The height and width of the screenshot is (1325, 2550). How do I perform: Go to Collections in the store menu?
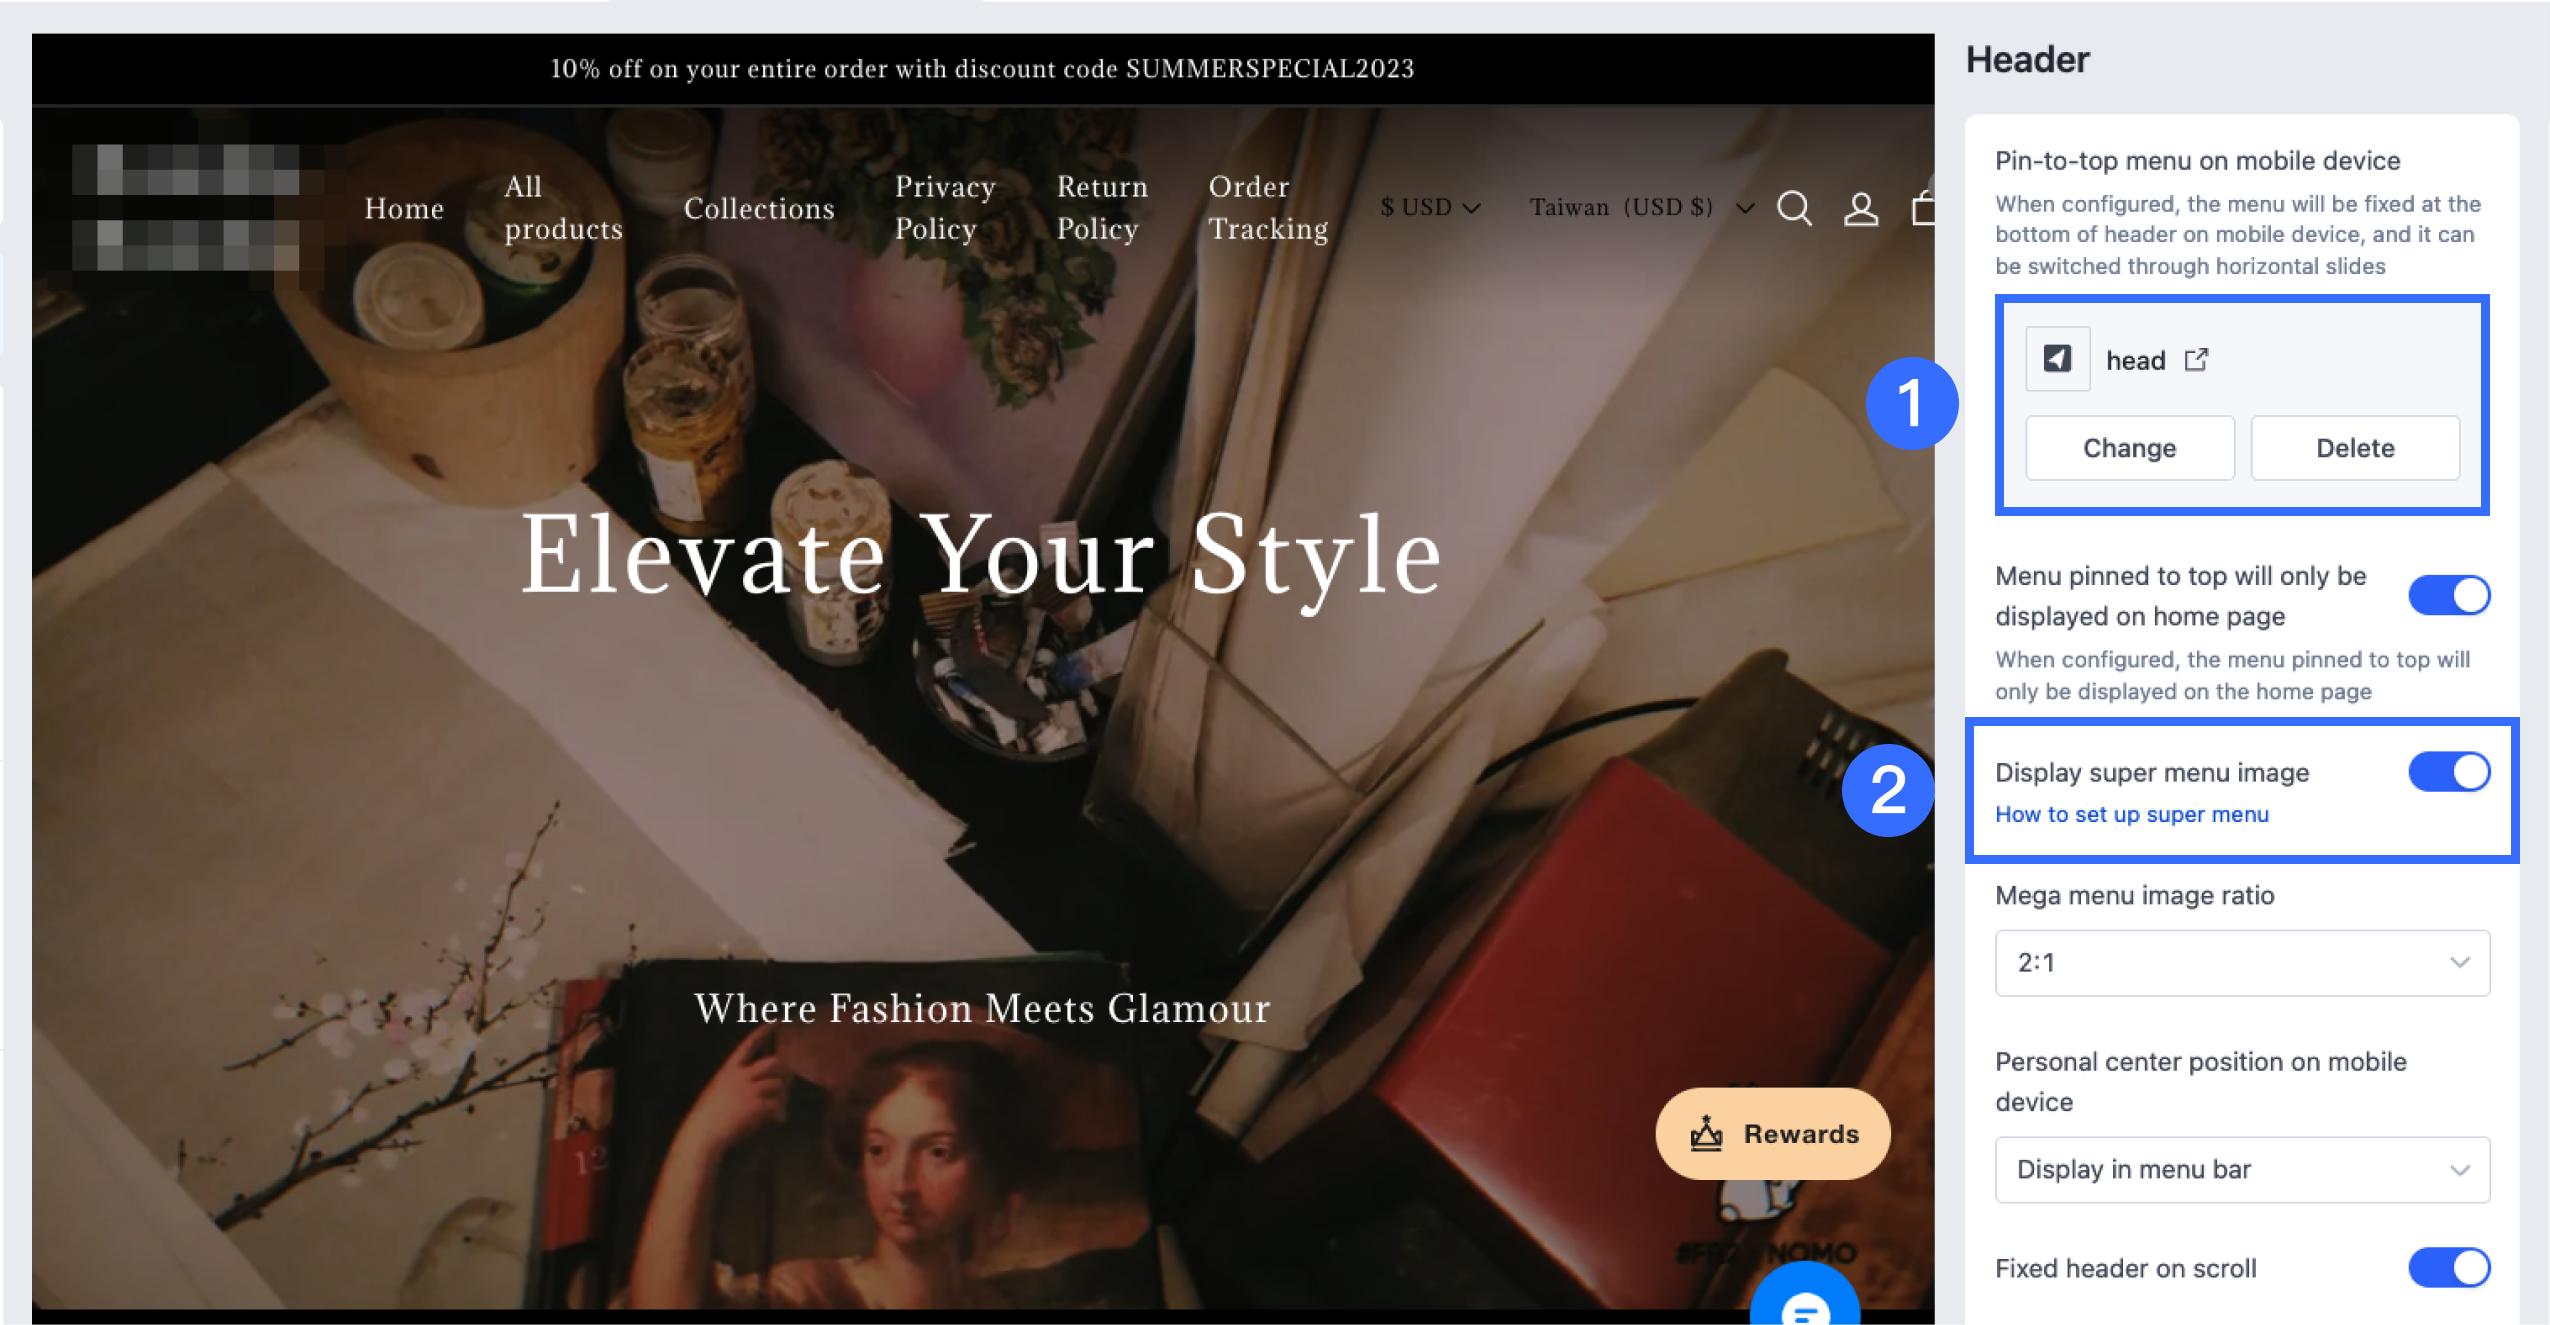point(759,208)
